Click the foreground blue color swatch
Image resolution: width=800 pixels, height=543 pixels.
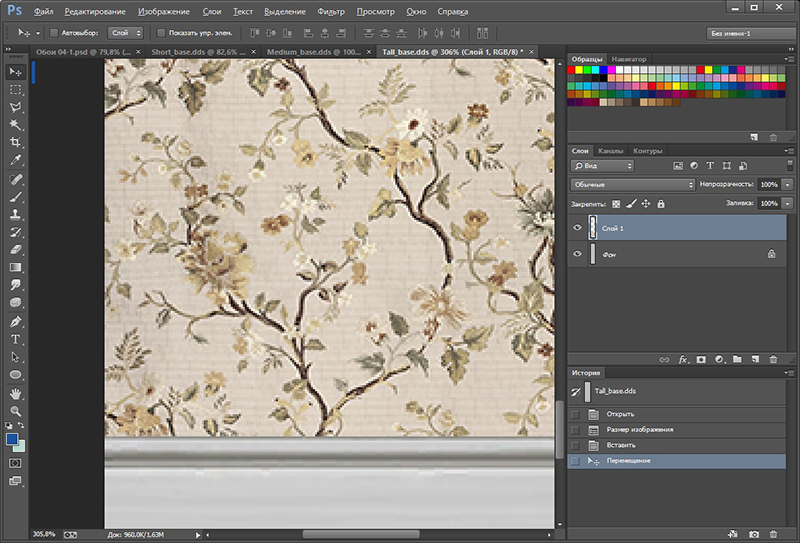click(13, 439)
